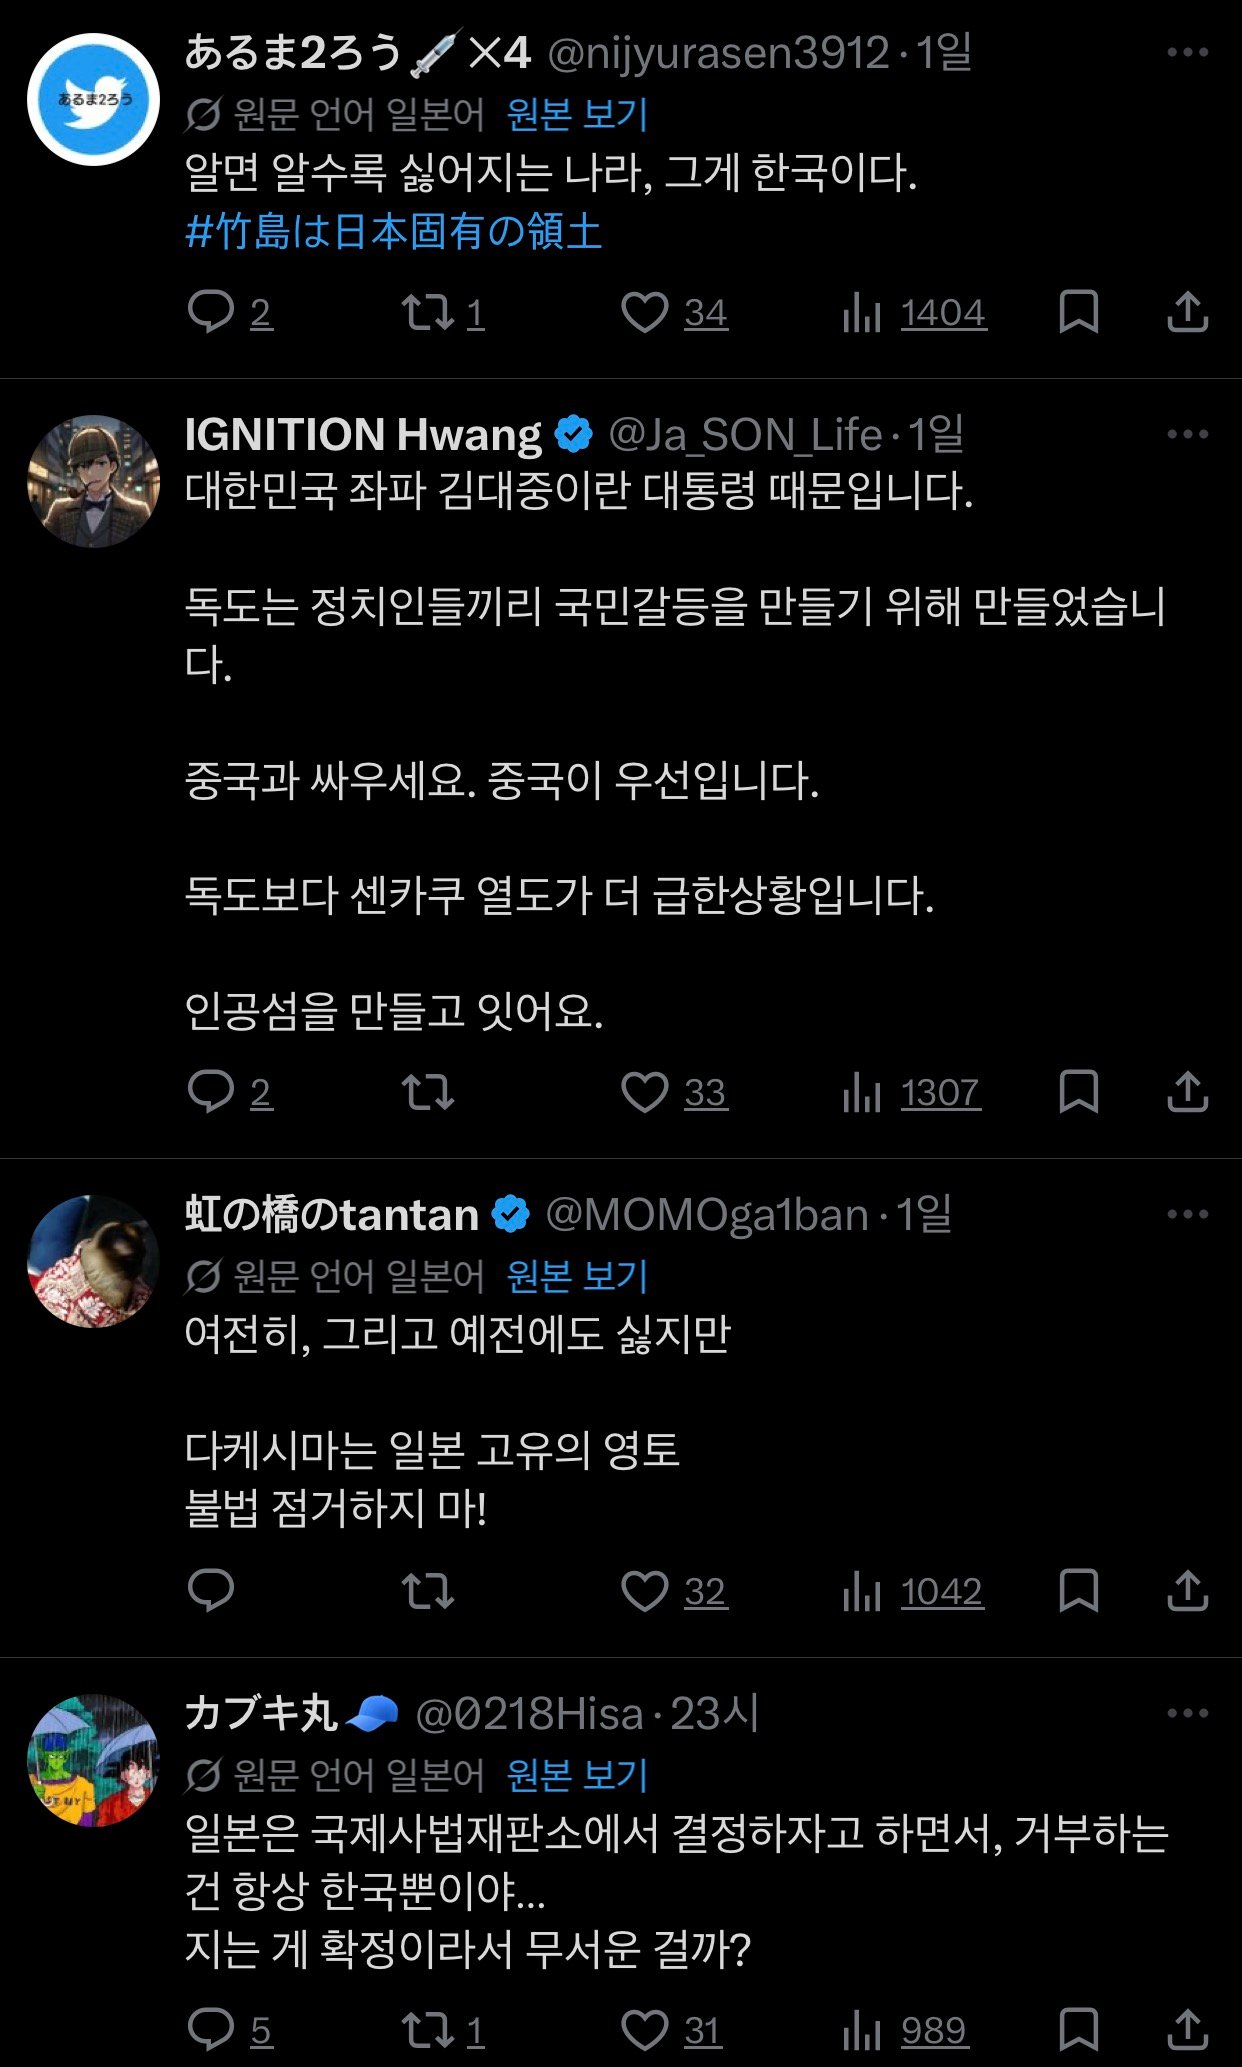The width and height of the screenshot is (1242, 2067).
Task: Share the 虹の橋のtantan tweet
Action: (1187, 1591)
